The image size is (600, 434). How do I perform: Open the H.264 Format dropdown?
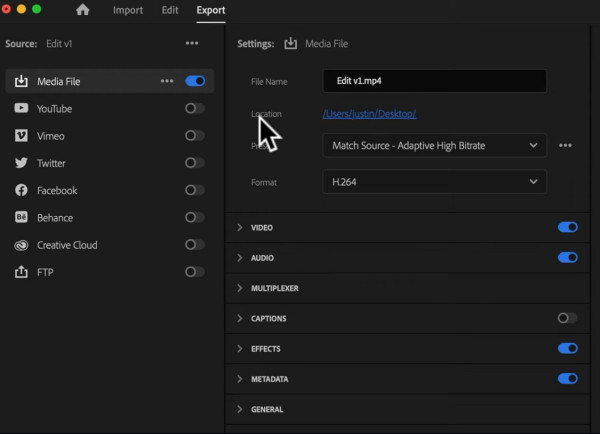[434, 182]
